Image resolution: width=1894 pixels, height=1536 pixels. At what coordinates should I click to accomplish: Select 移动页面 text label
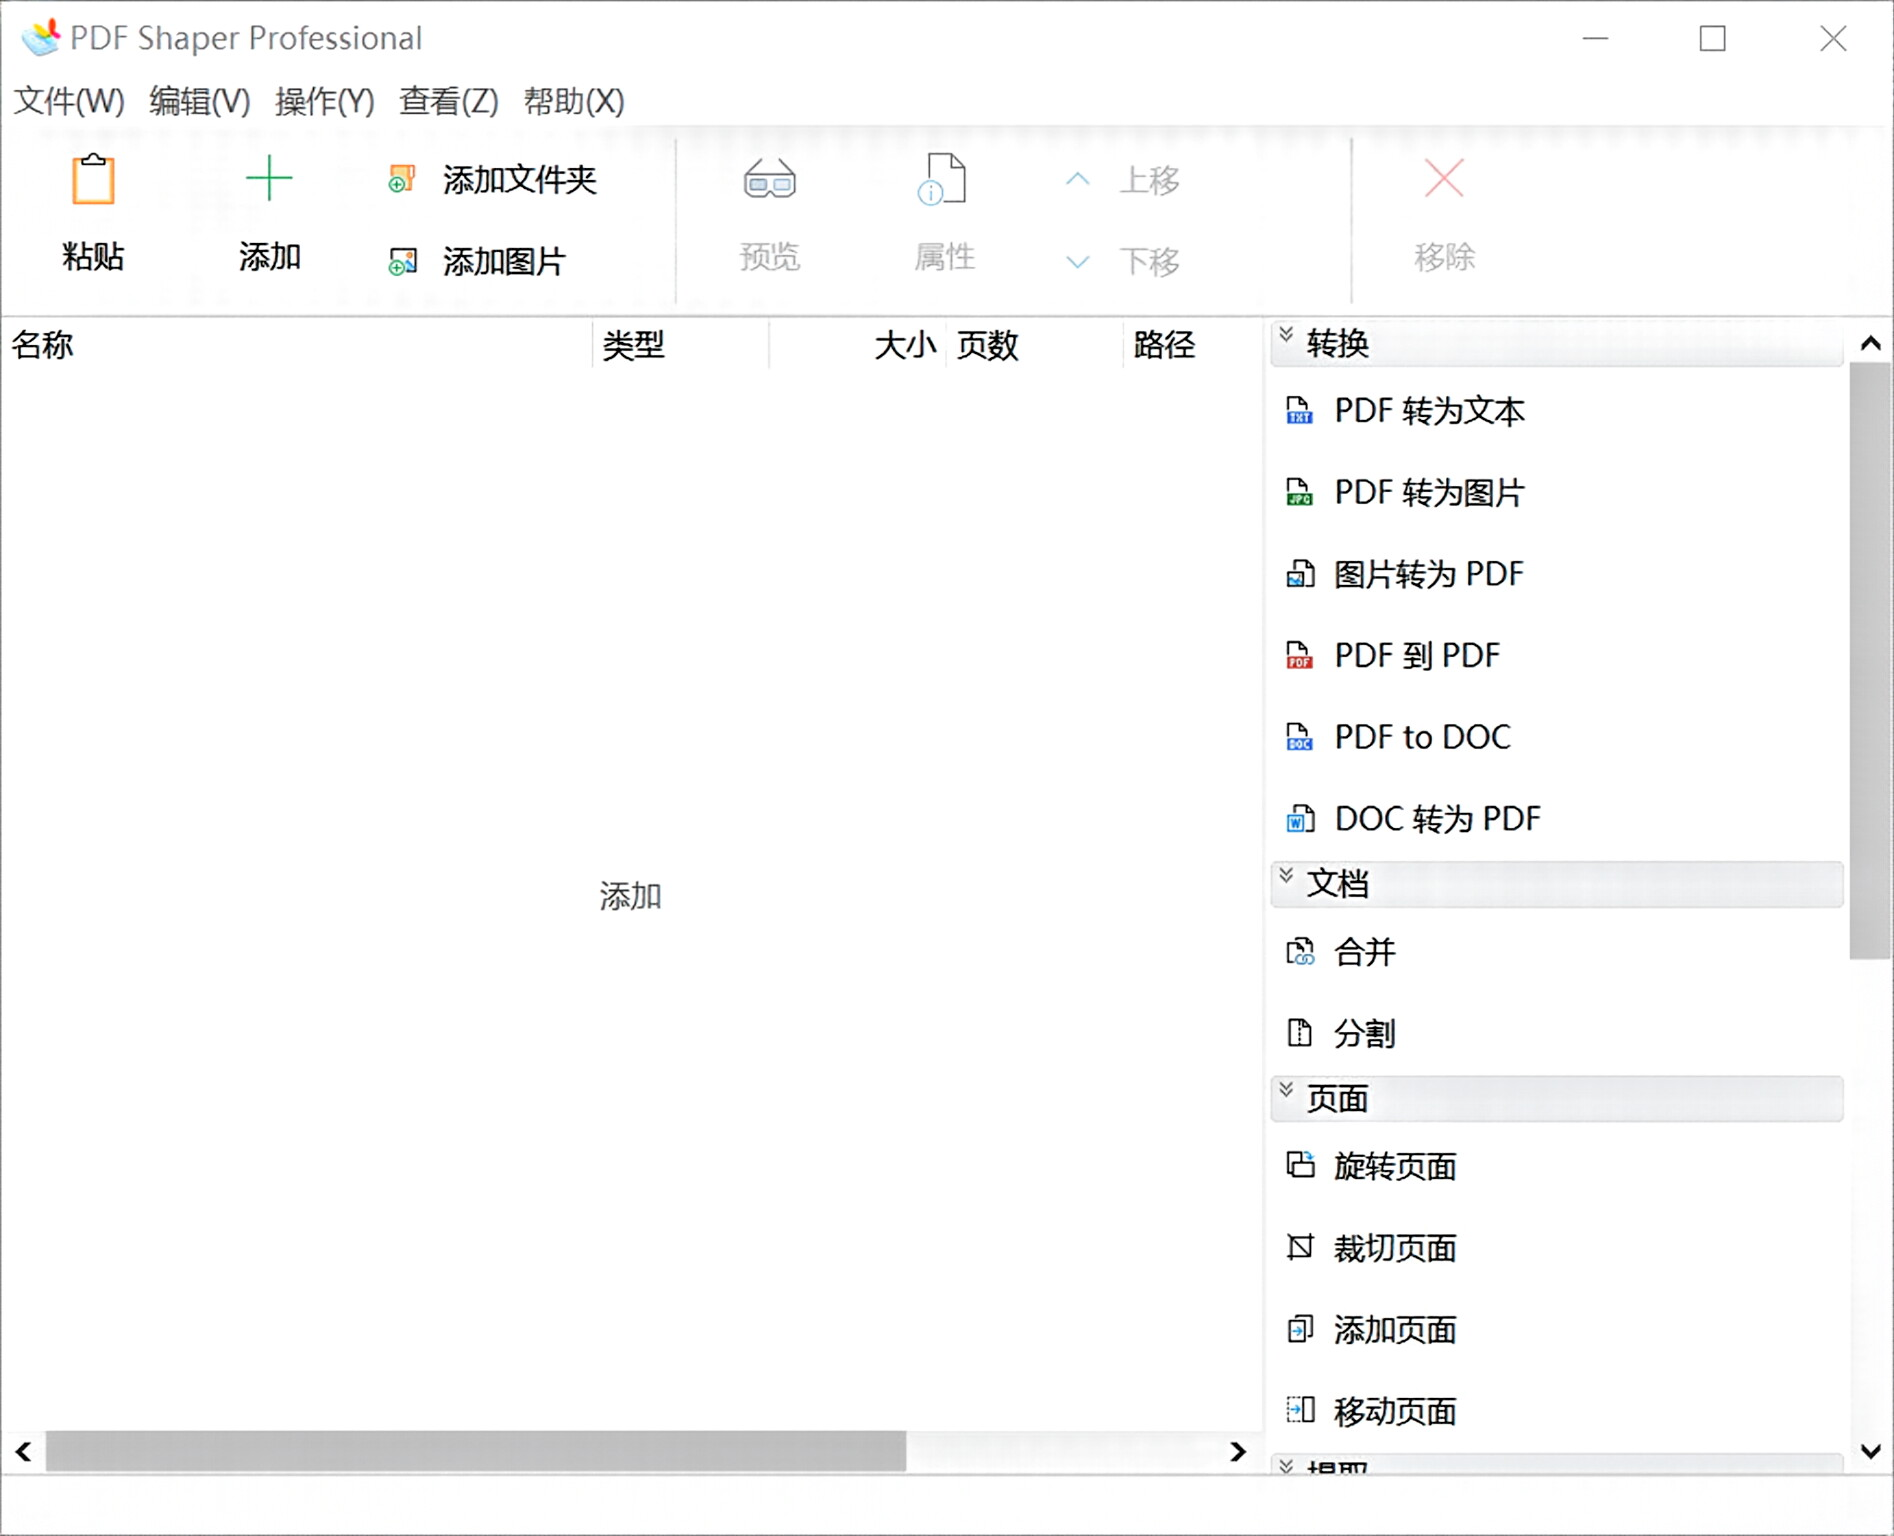pyautogui.click(x=1396, y=1411)
